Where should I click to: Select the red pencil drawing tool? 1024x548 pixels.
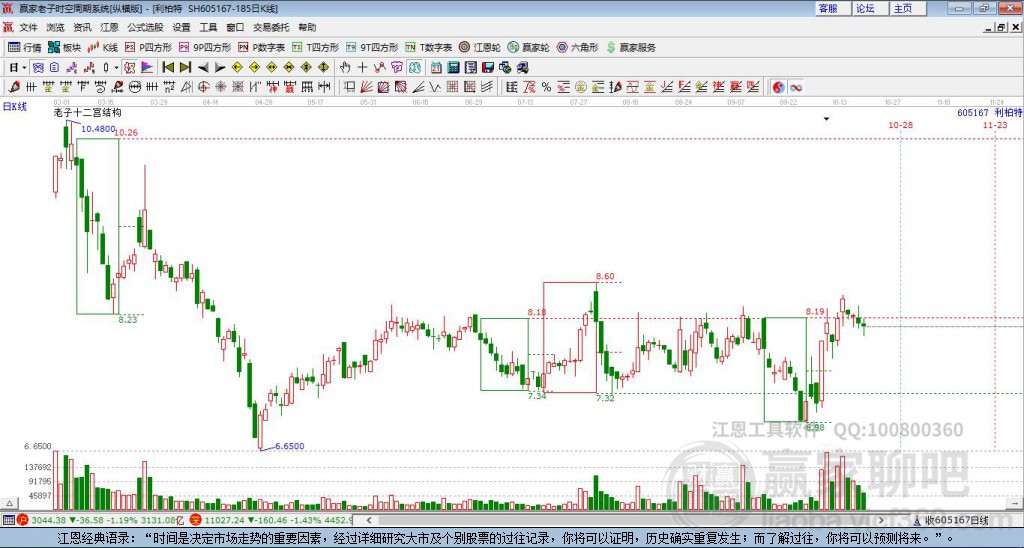click(x=14, y=87)
